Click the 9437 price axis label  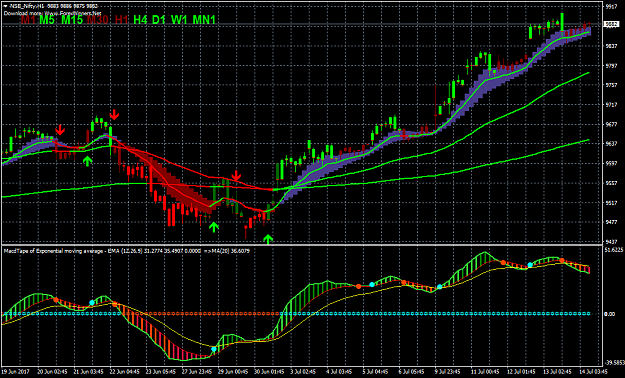coord(611,242)
